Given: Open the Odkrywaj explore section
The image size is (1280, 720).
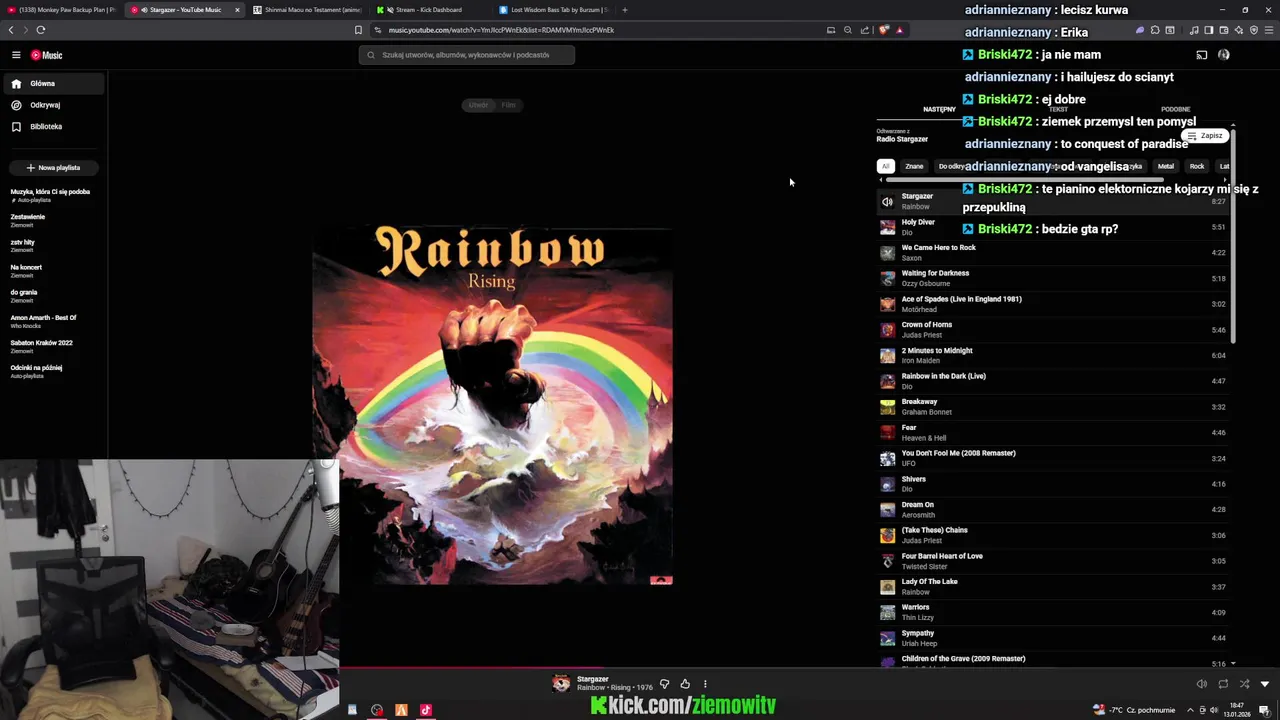Looking at the screenshot, I should (x=53, y=105).
